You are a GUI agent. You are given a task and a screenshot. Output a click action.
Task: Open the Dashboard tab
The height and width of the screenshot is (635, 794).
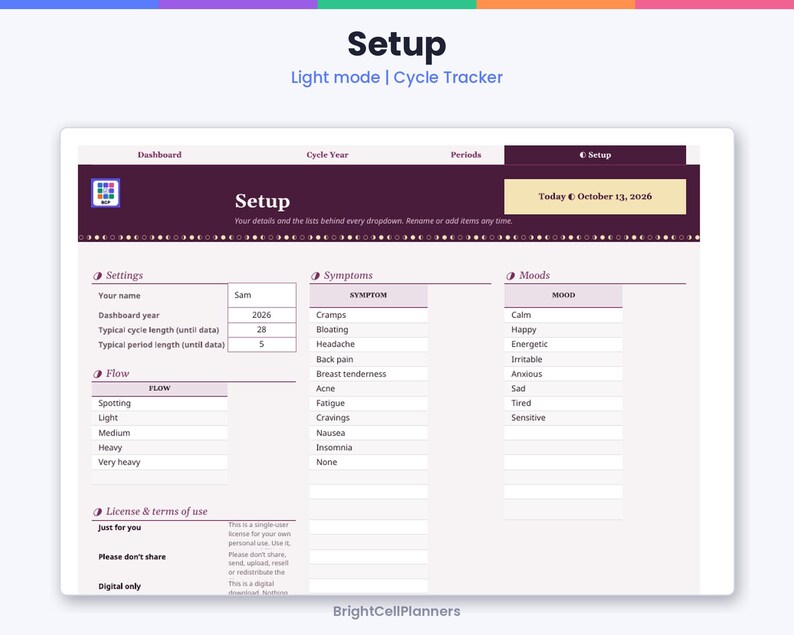(x=160, y=155)
